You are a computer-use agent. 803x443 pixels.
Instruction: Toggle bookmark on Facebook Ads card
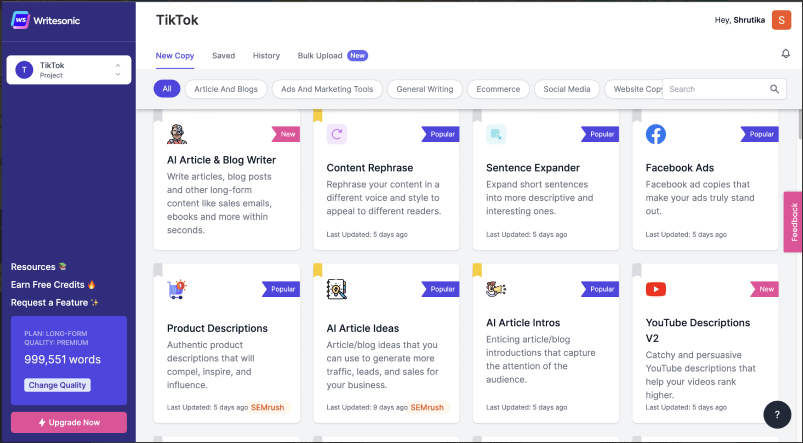click(637, 116)
